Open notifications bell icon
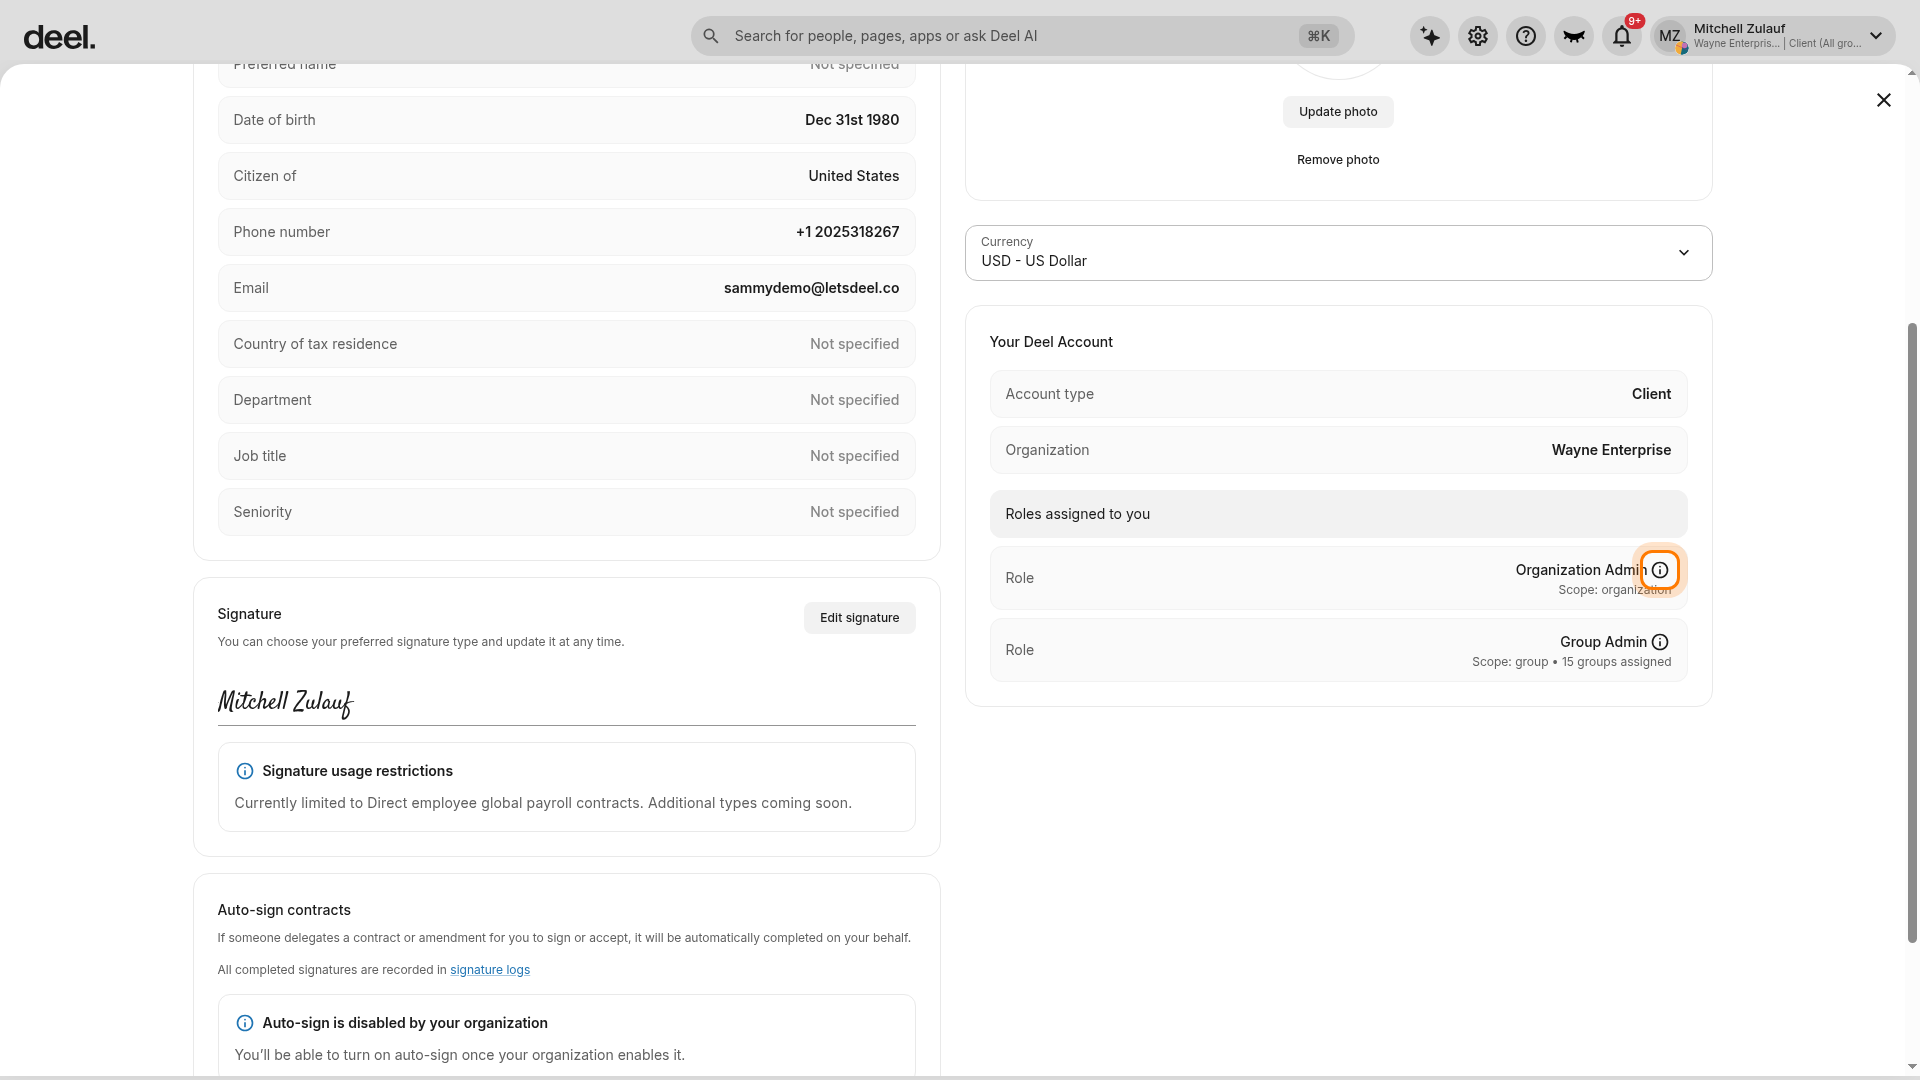Image resolution: width=1920 pixels, height=1080 pixels. point(1622,36)
